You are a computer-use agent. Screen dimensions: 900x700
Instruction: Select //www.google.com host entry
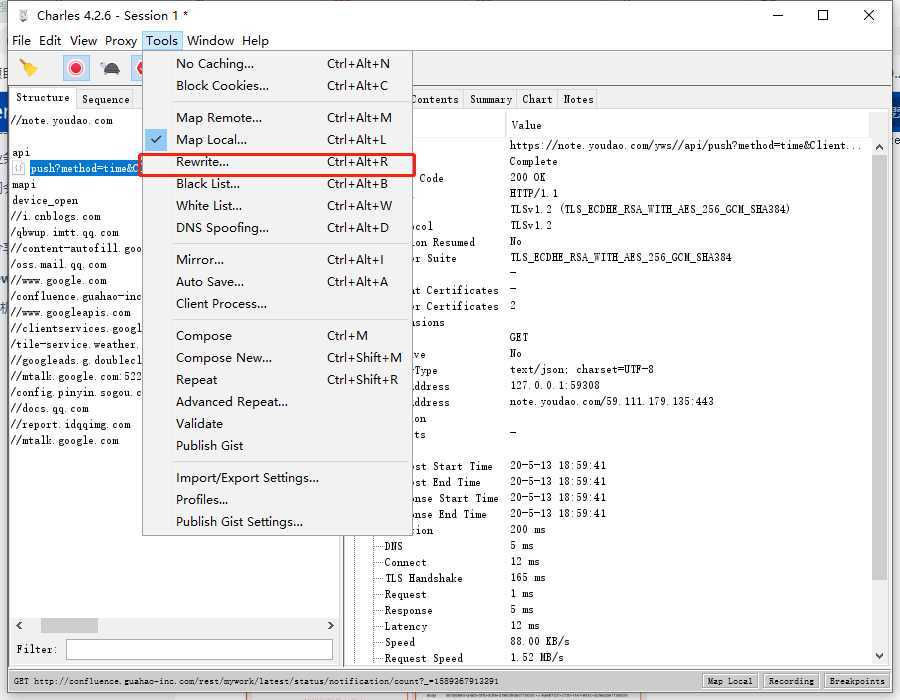click(x=59, y=281)
